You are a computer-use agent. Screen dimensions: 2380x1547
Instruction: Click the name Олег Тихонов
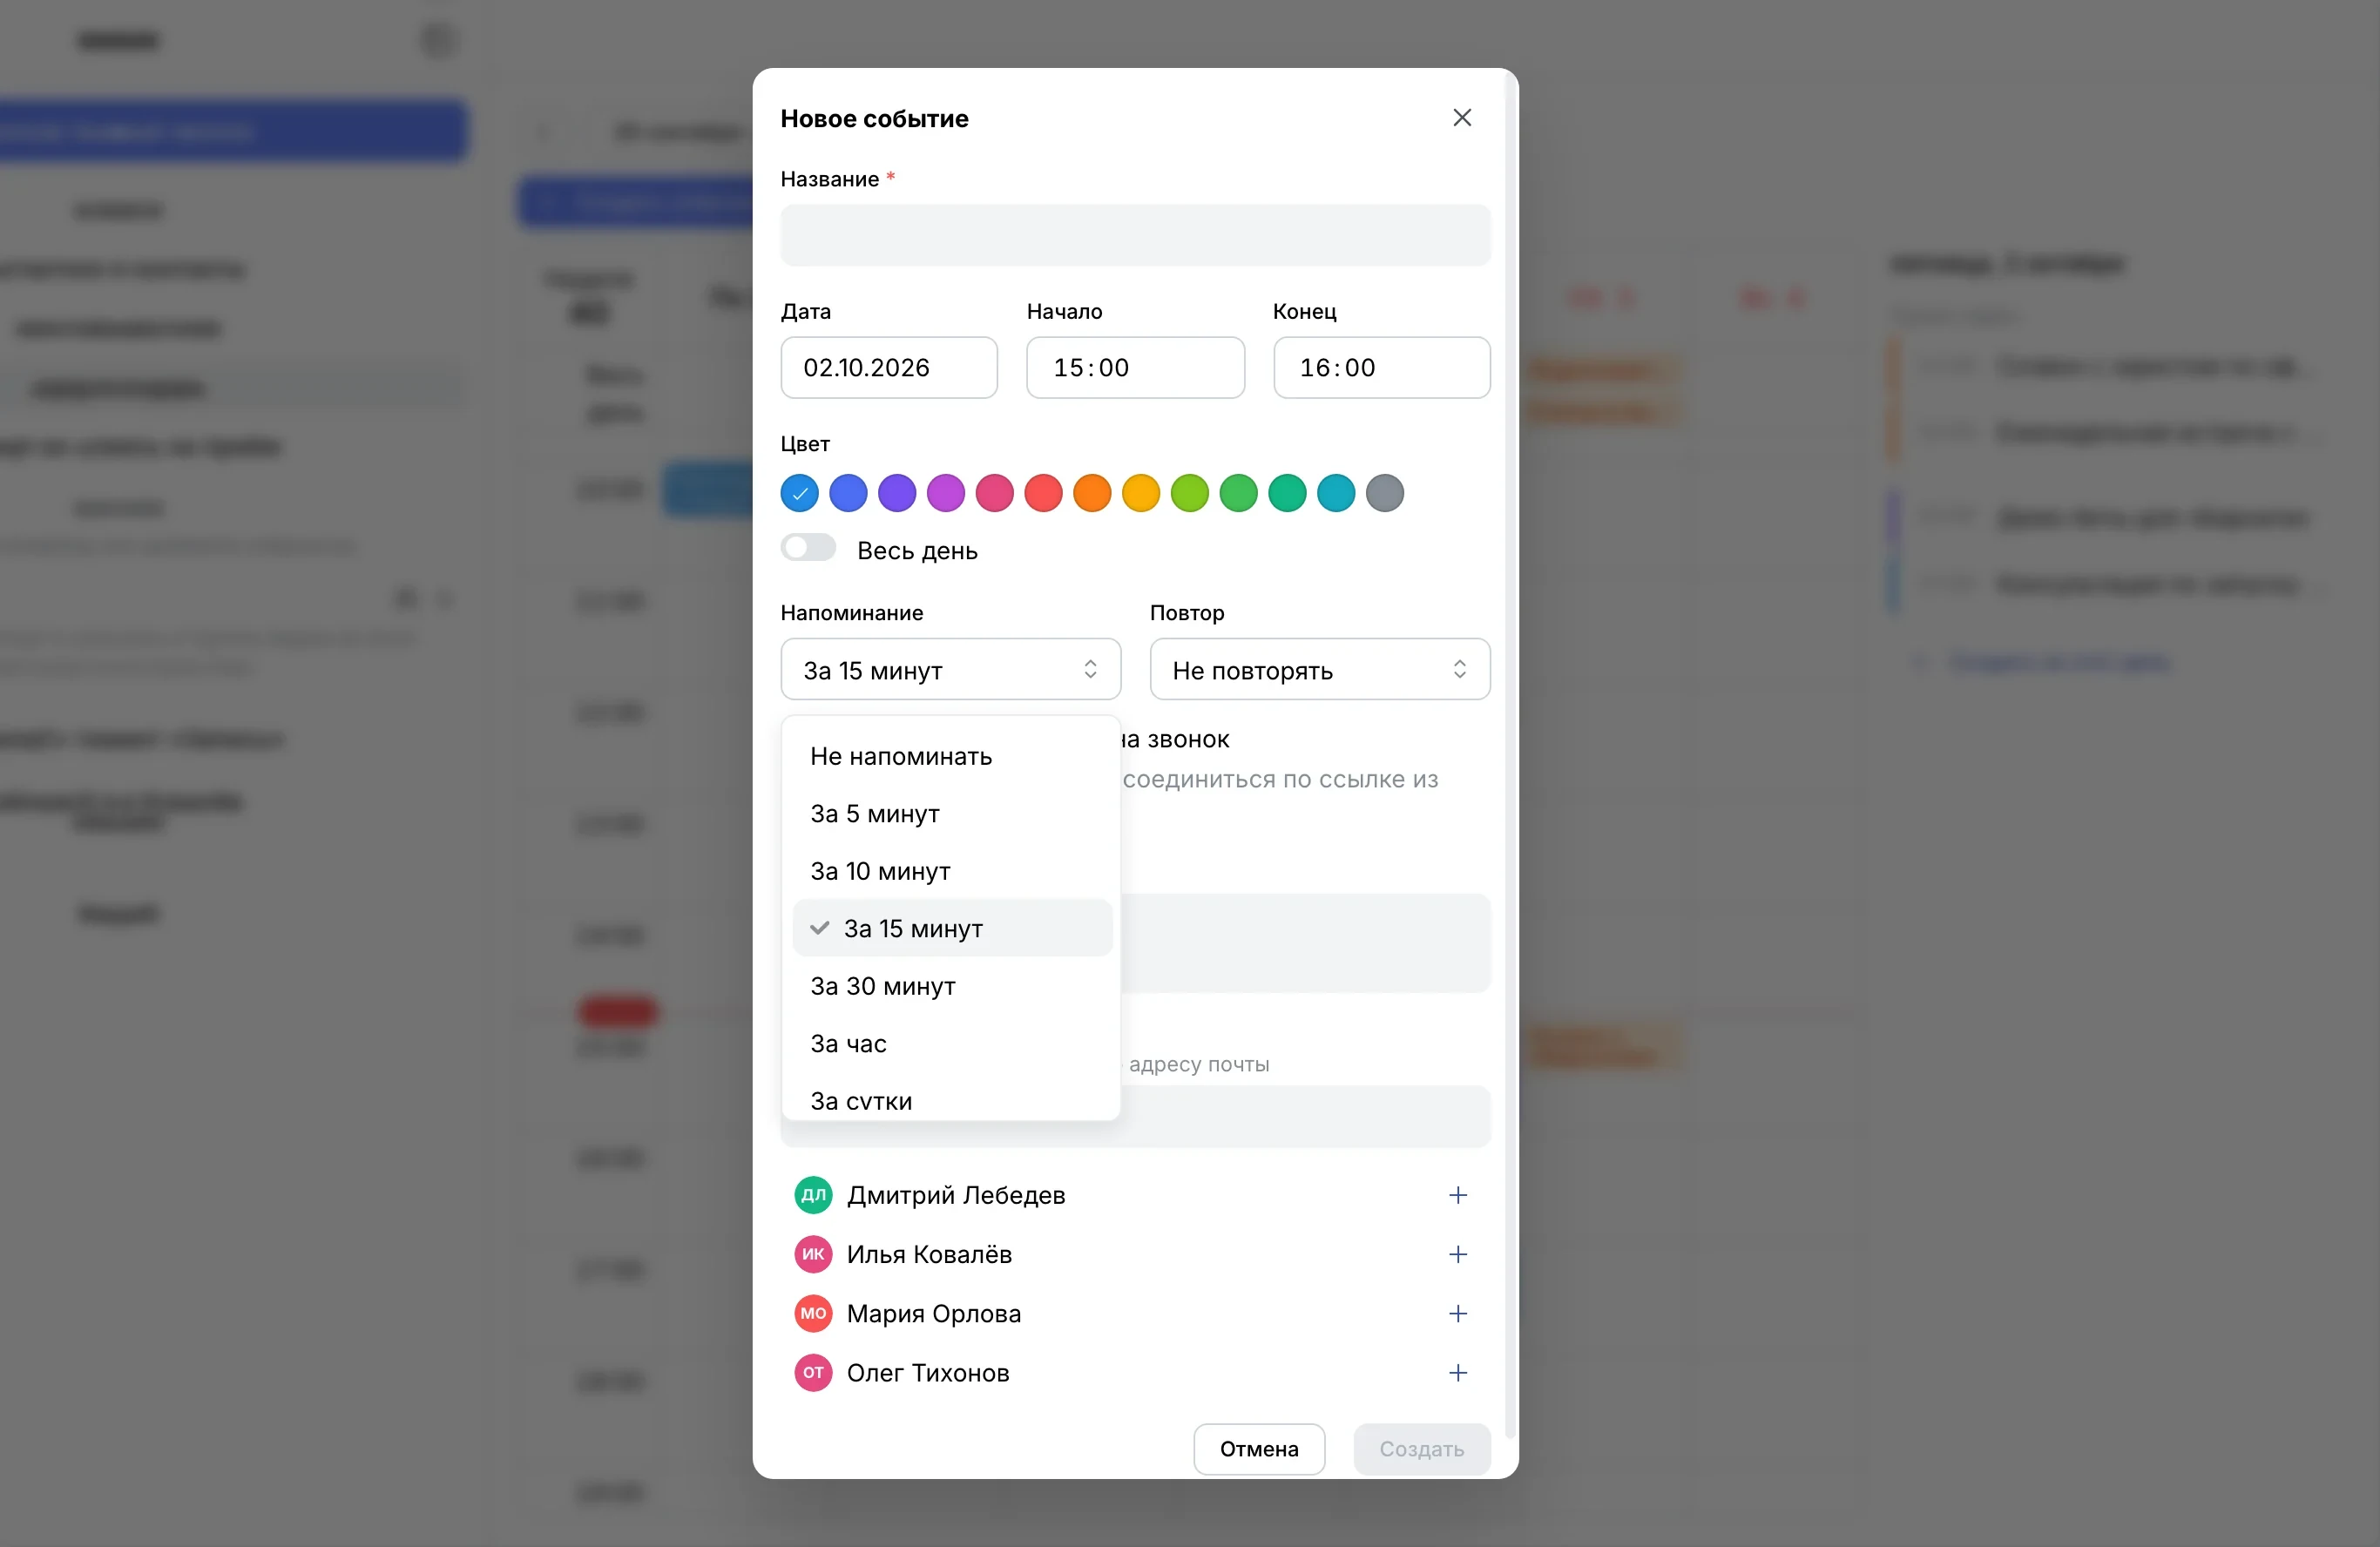[x=928, y=1373]
